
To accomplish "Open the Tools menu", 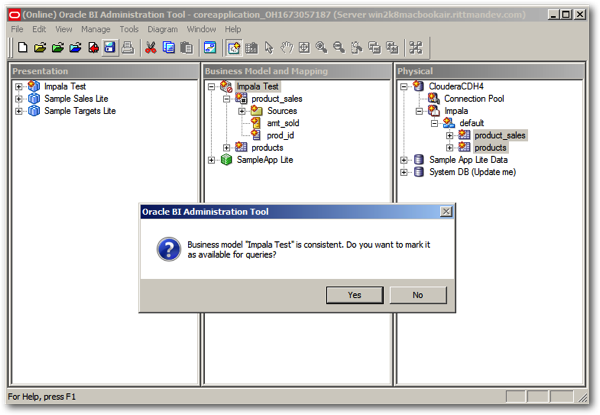I will click(129, 29).
